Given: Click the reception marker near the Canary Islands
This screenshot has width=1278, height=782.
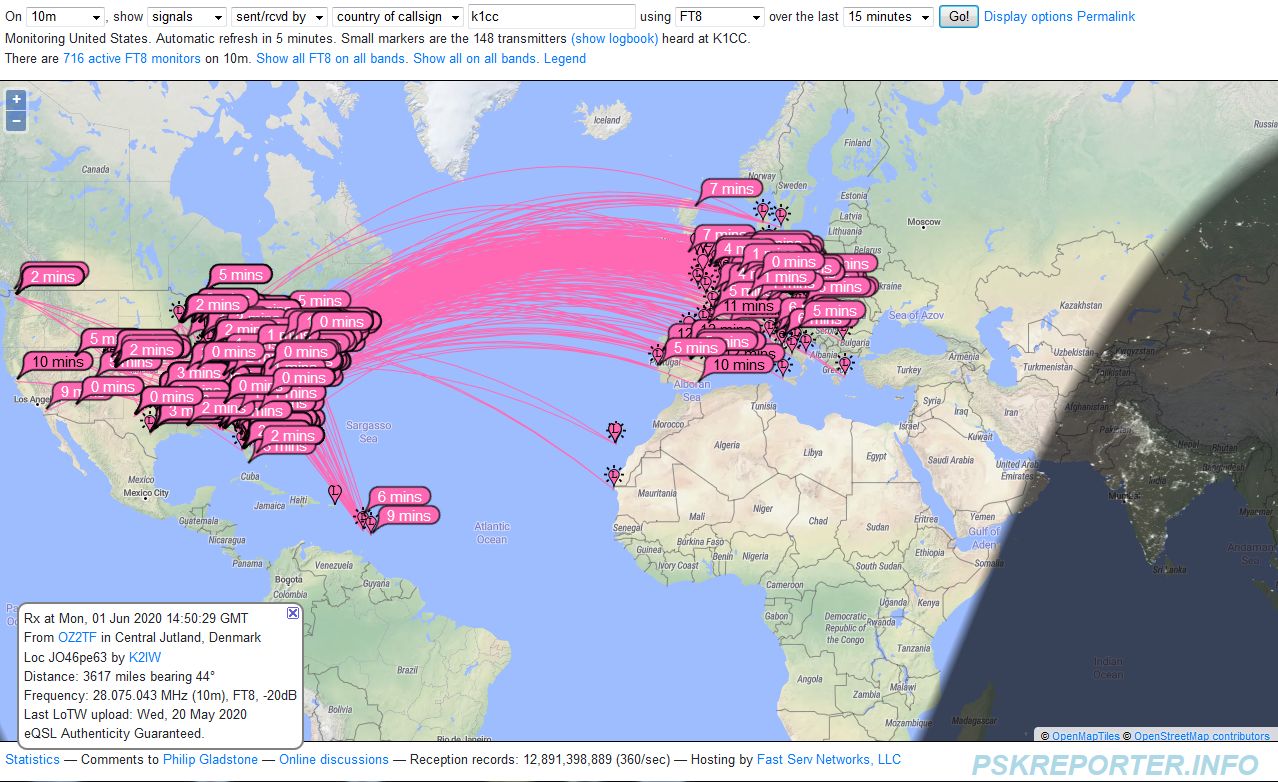Looking at the screenshot, I should (x=614, y=431).
